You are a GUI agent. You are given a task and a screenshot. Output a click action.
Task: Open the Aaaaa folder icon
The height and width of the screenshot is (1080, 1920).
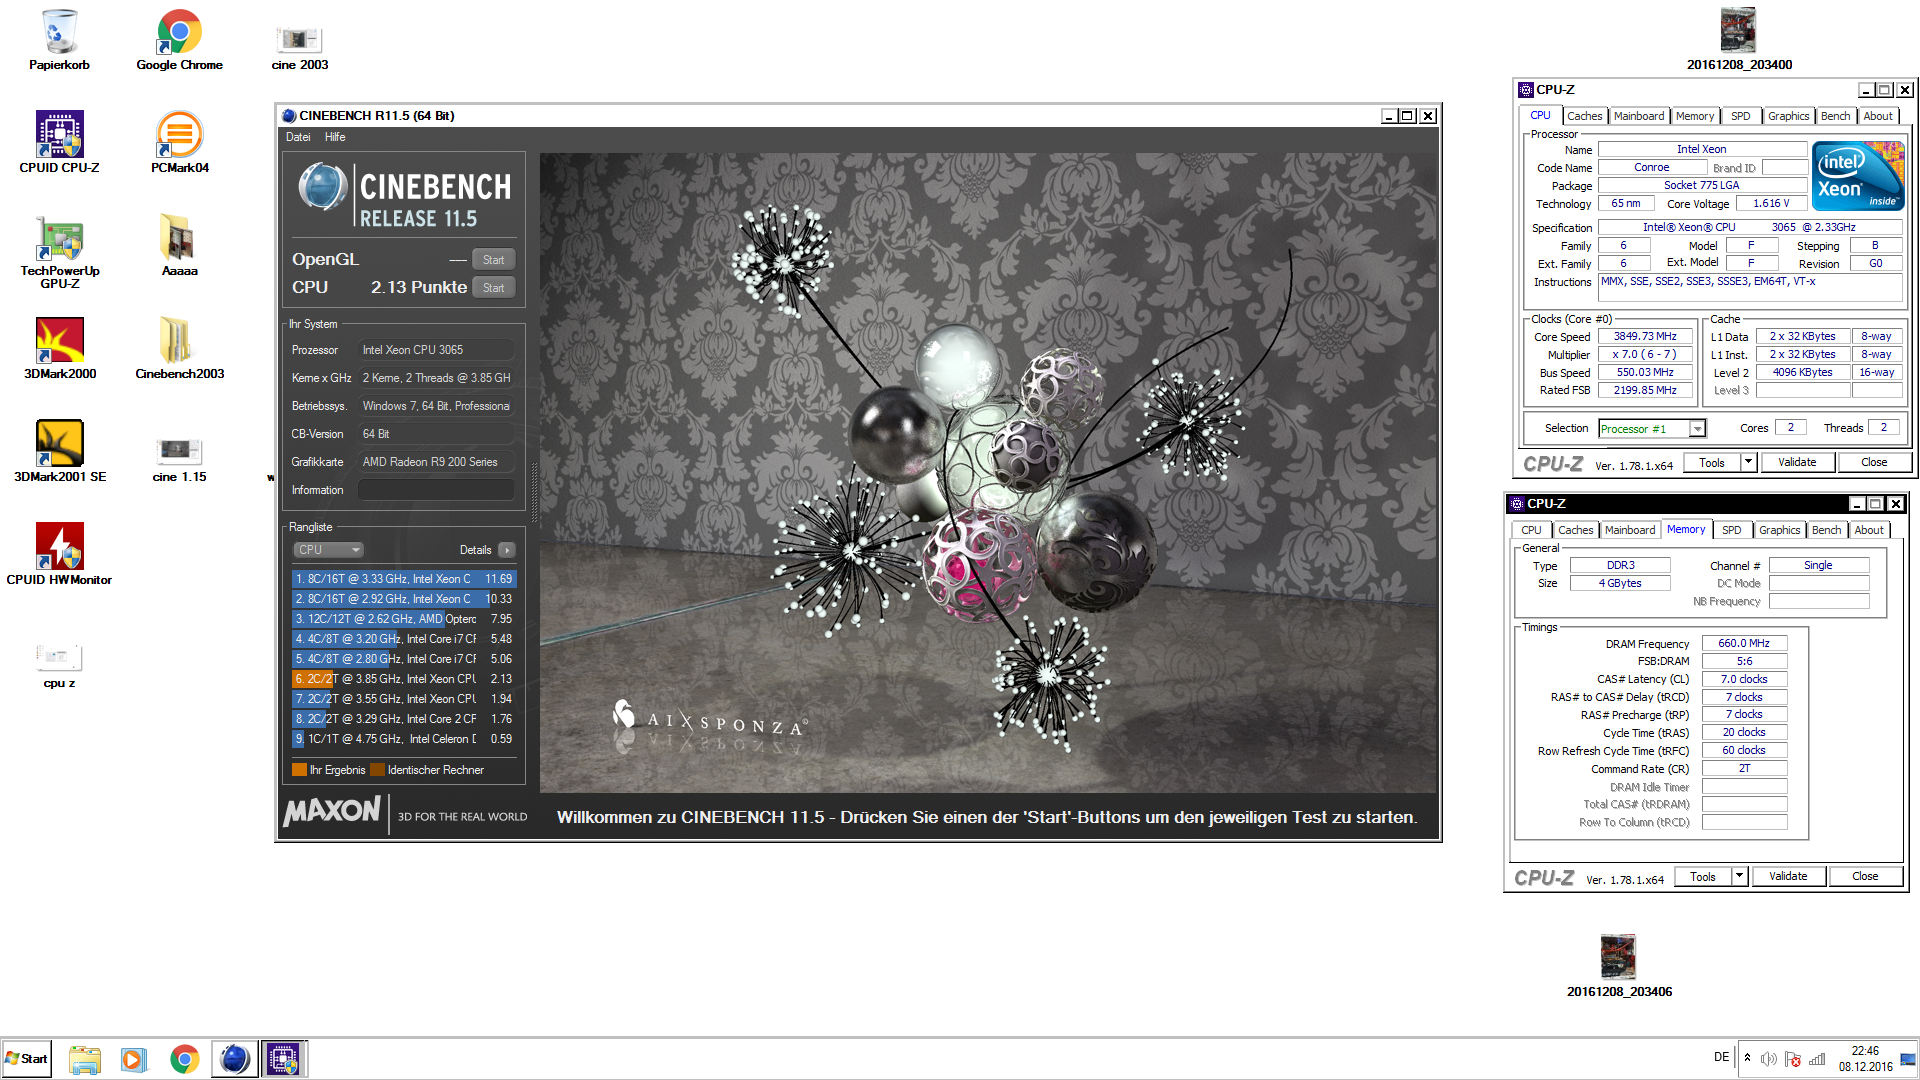pos(180,245)
